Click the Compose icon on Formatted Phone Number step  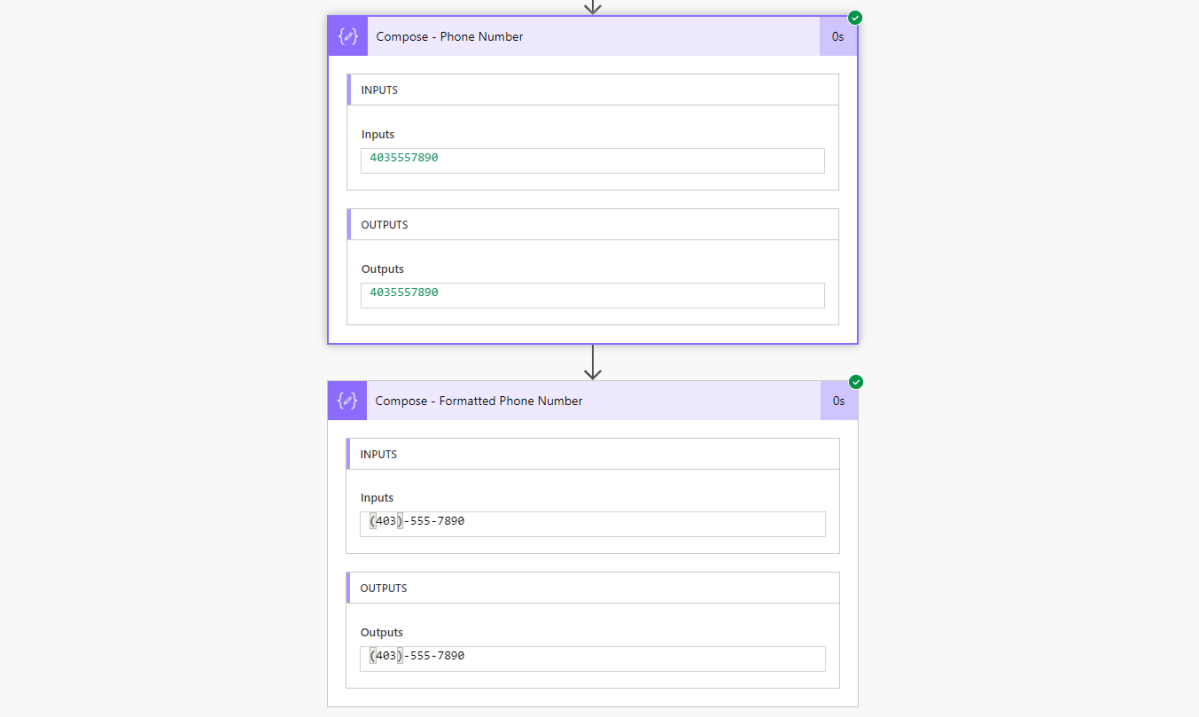tap(347, 400)
